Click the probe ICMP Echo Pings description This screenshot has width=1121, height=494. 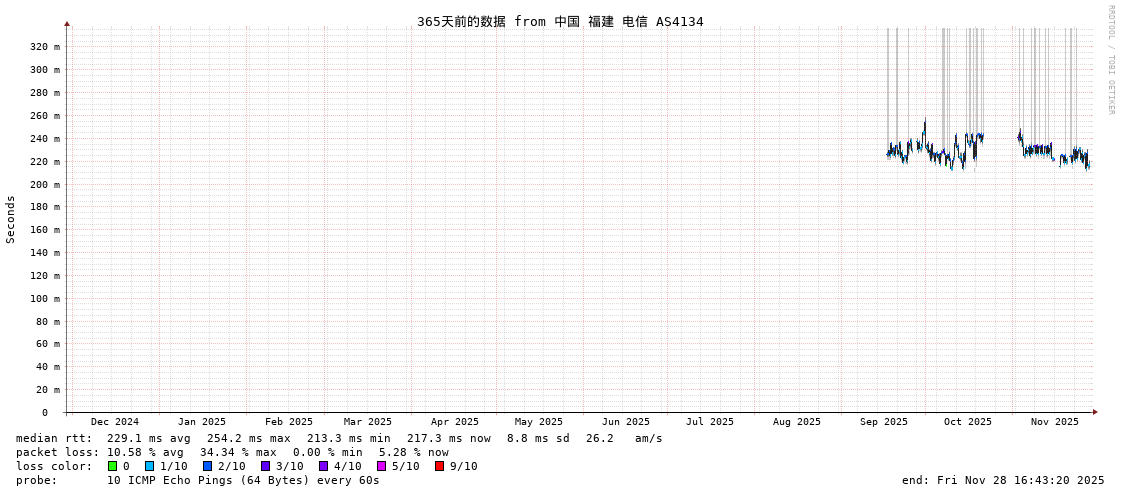(243, 480)
